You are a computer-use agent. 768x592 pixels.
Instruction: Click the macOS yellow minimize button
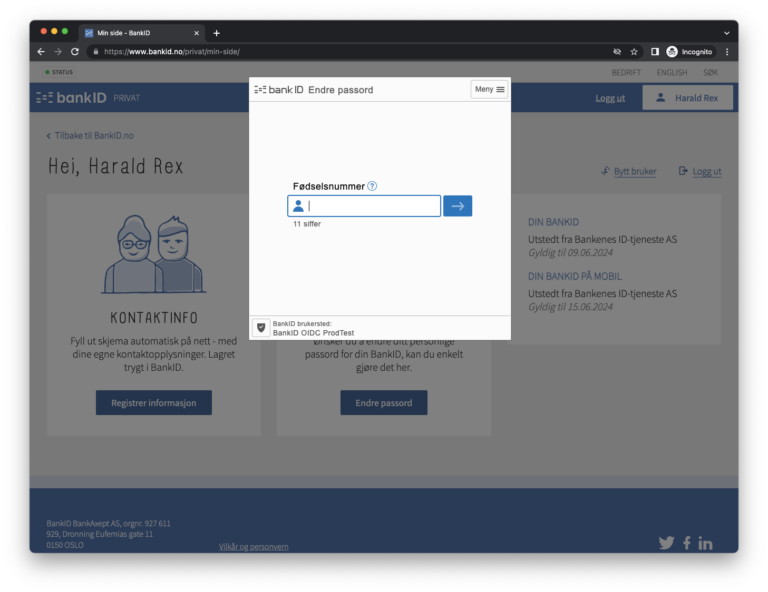pos(54,31)
